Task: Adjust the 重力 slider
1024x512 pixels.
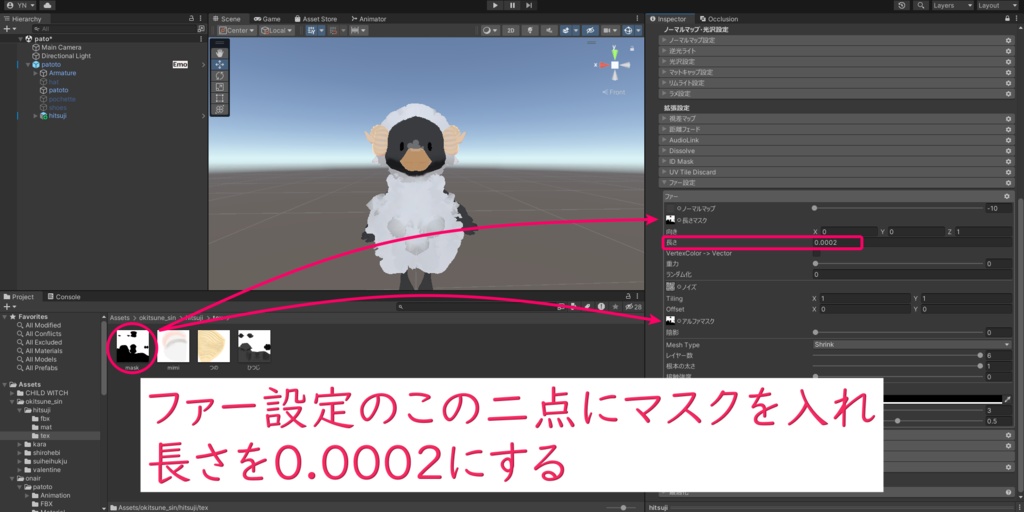Action: (898, 264)
